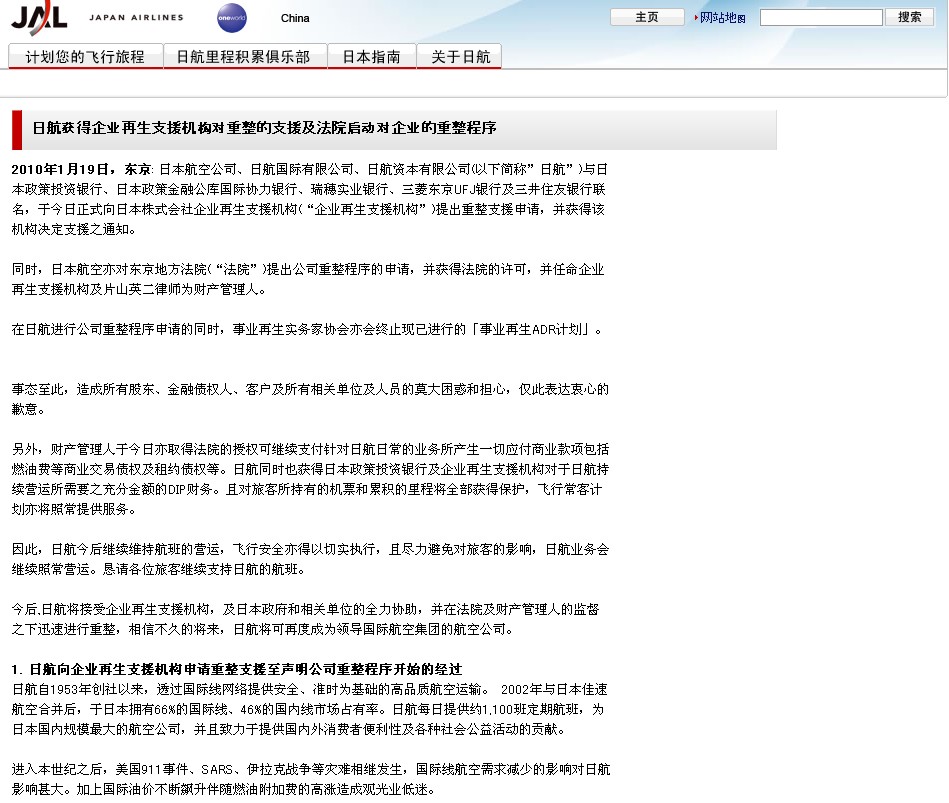The width and height of the screenshot is (949, 803).
Task: Open the 日本指南 tab
Action: [372, 56]
